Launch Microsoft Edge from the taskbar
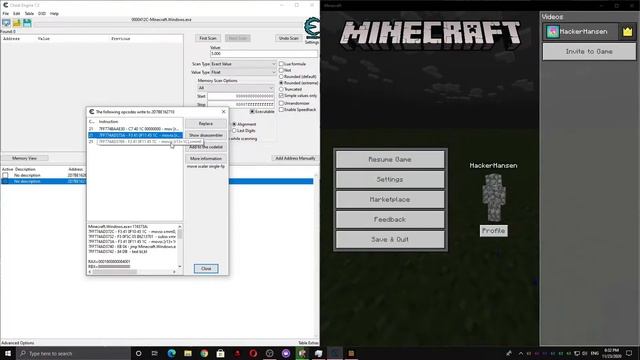Image resolution: width=640 pixels, height=360 pixels. tap(171, 353)
